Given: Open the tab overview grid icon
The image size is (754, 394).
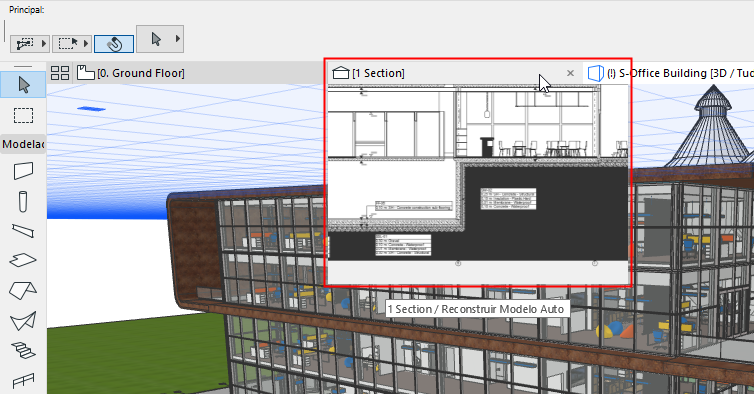Looking at the screenshot, I should 60,73.
